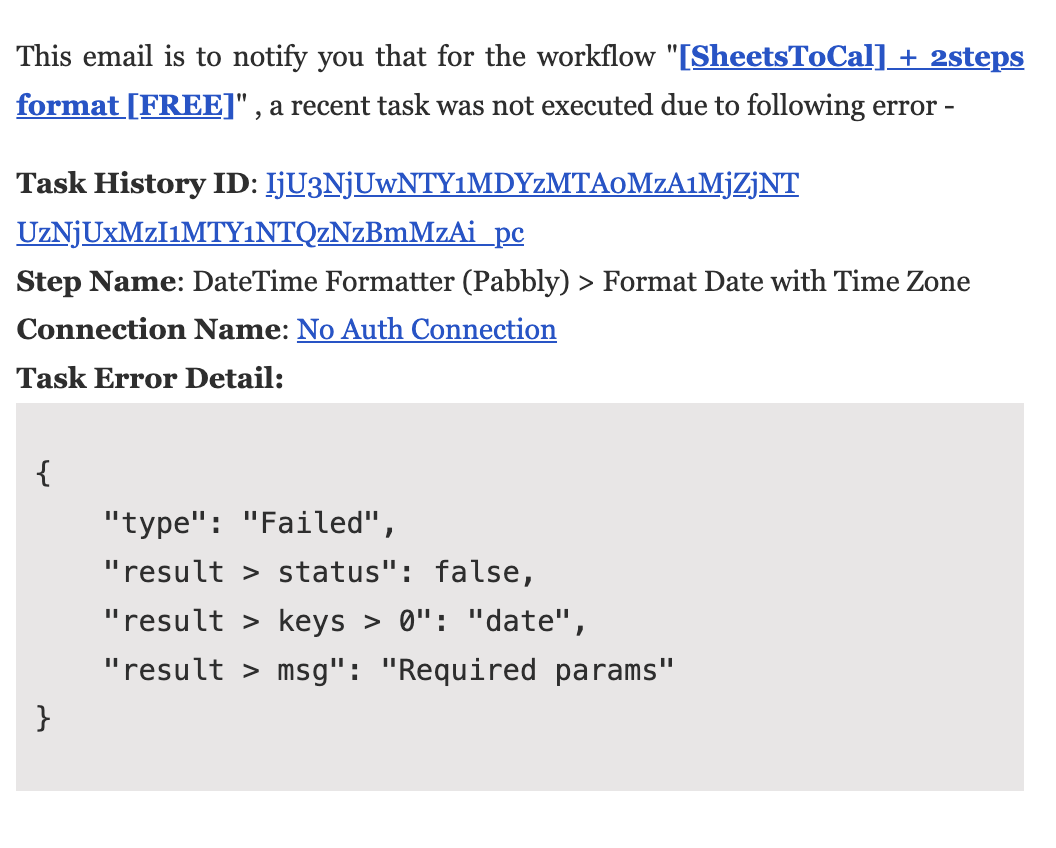Click the "No Auth Connection" link
This screenshot has width=1056, height=848.
[x=426, y=330]
